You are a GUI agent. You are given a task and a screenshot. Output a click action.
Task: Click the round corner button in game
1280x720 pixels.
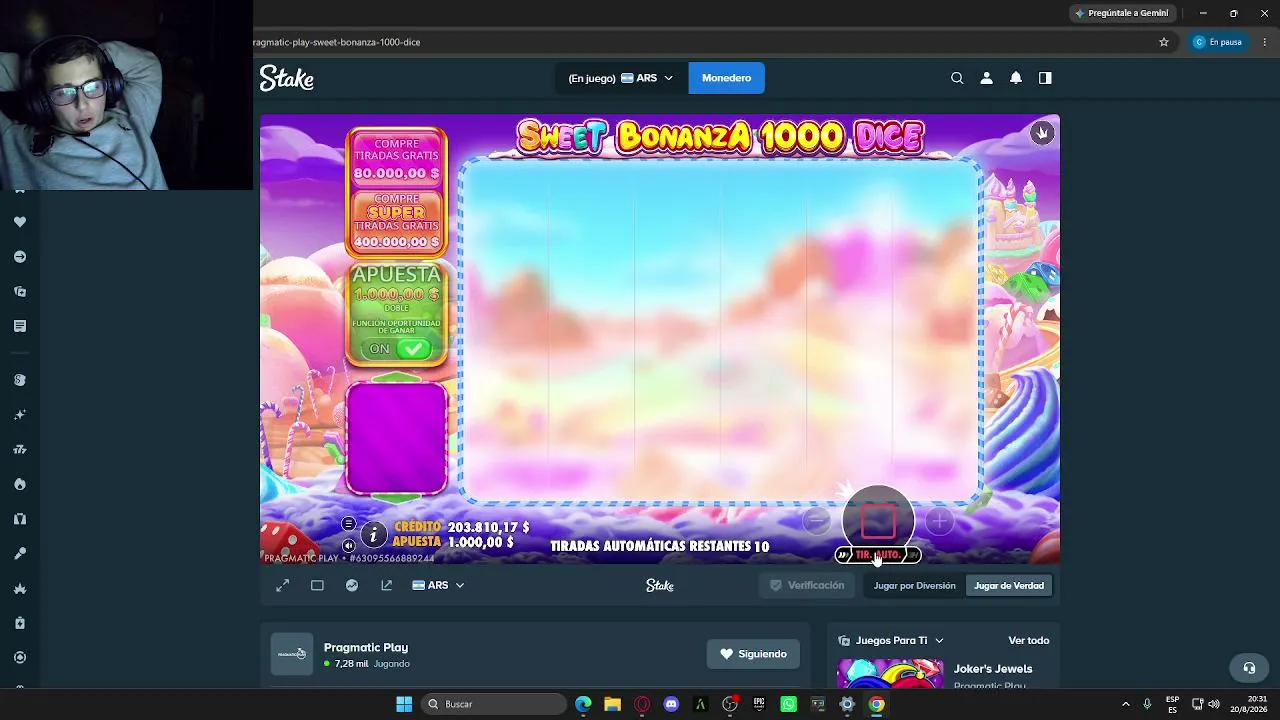click(1042, 133)
